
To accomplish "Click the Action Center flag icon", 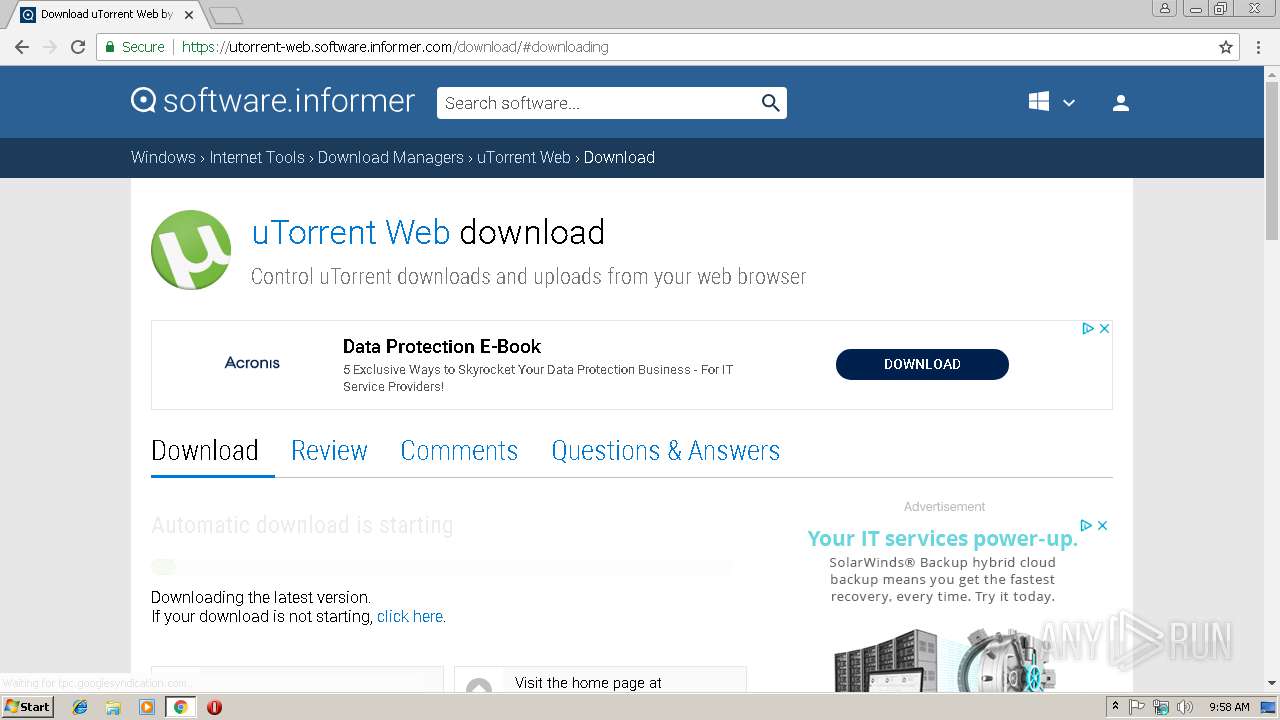I will [x=1137, y=707].
